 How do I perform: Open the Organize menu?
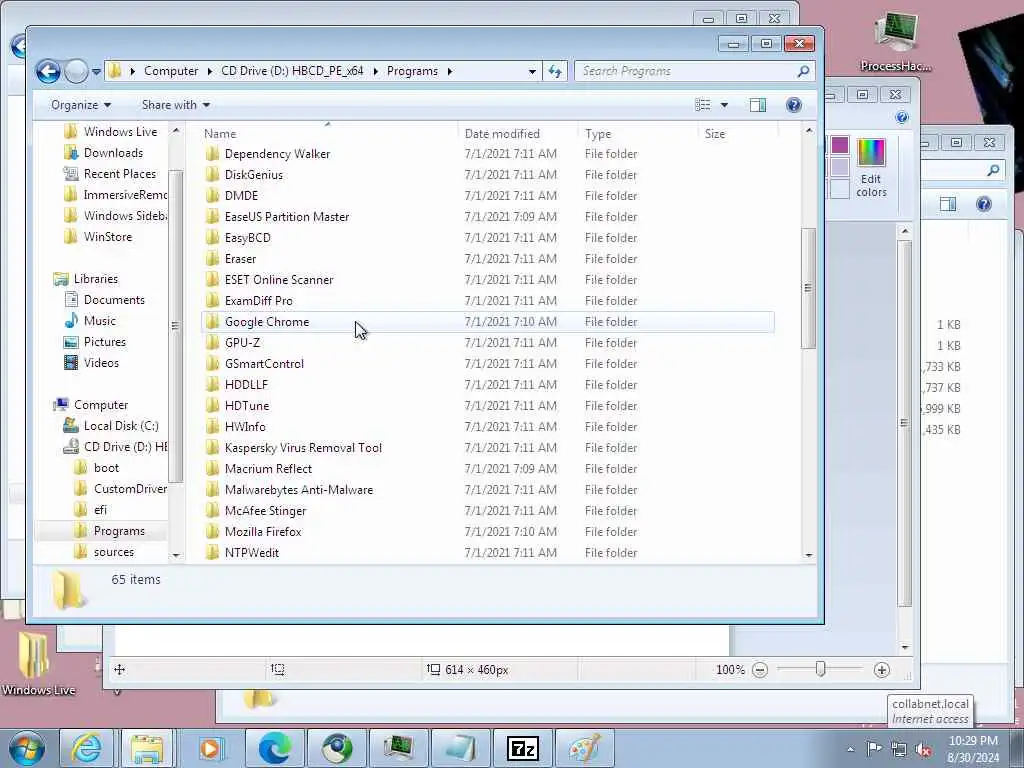coord(81,105)
